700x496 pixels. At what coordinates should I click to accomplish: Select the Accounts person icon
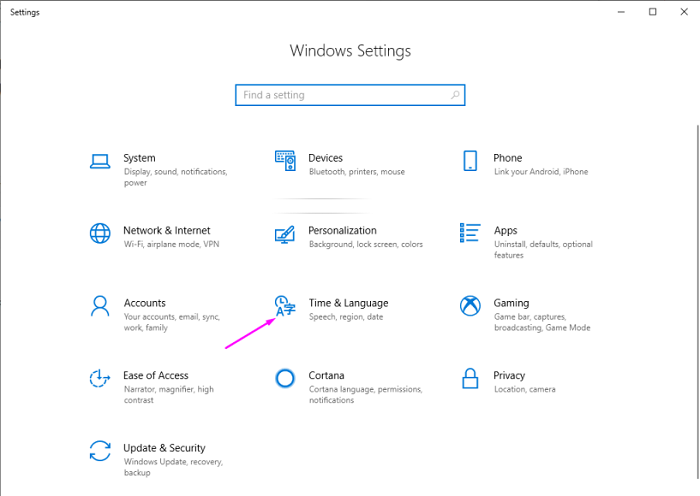click(99, 306)
